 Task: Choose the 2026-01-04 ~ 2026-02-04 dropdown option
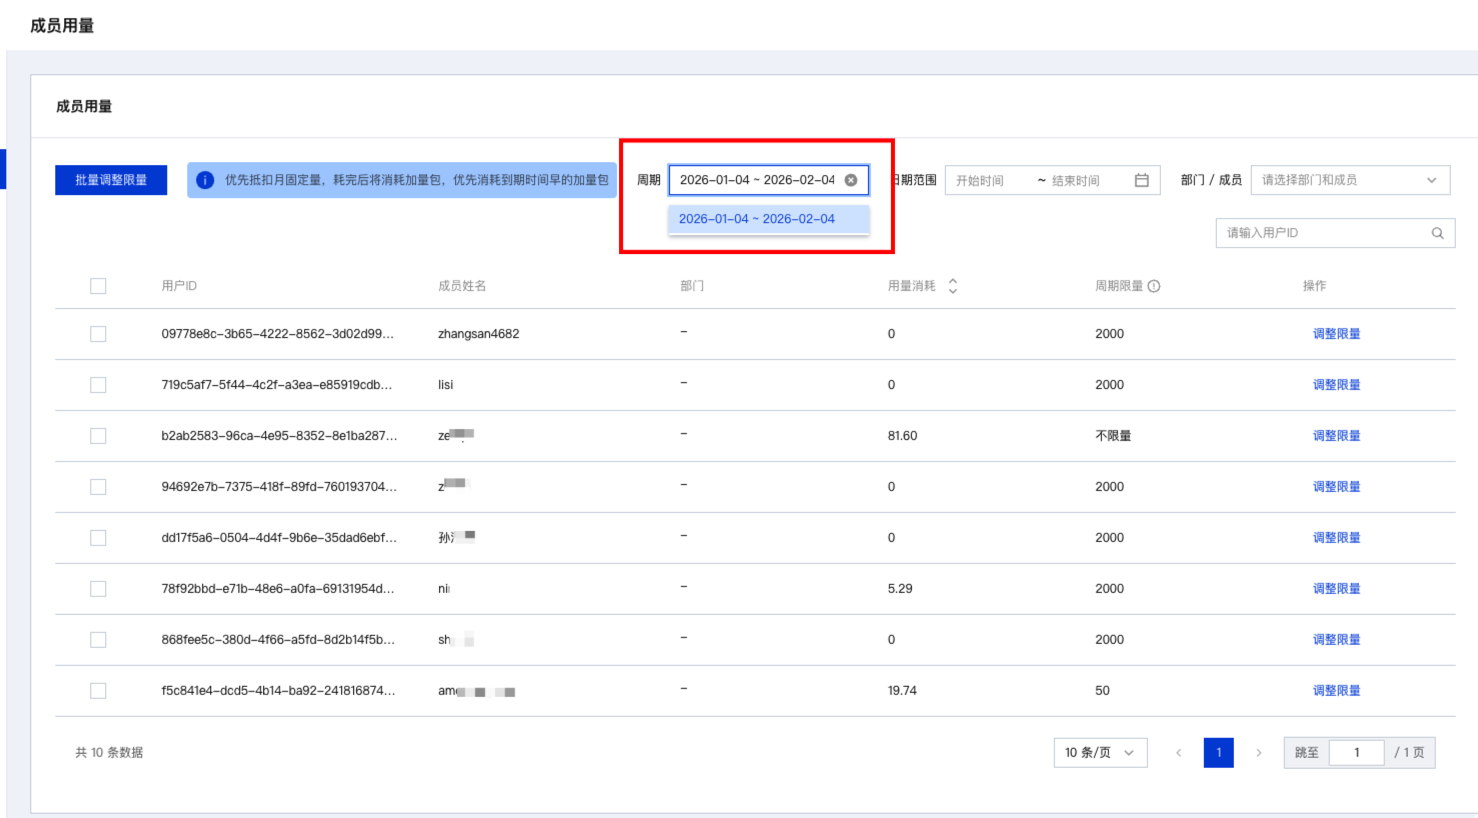coord(757,219)
